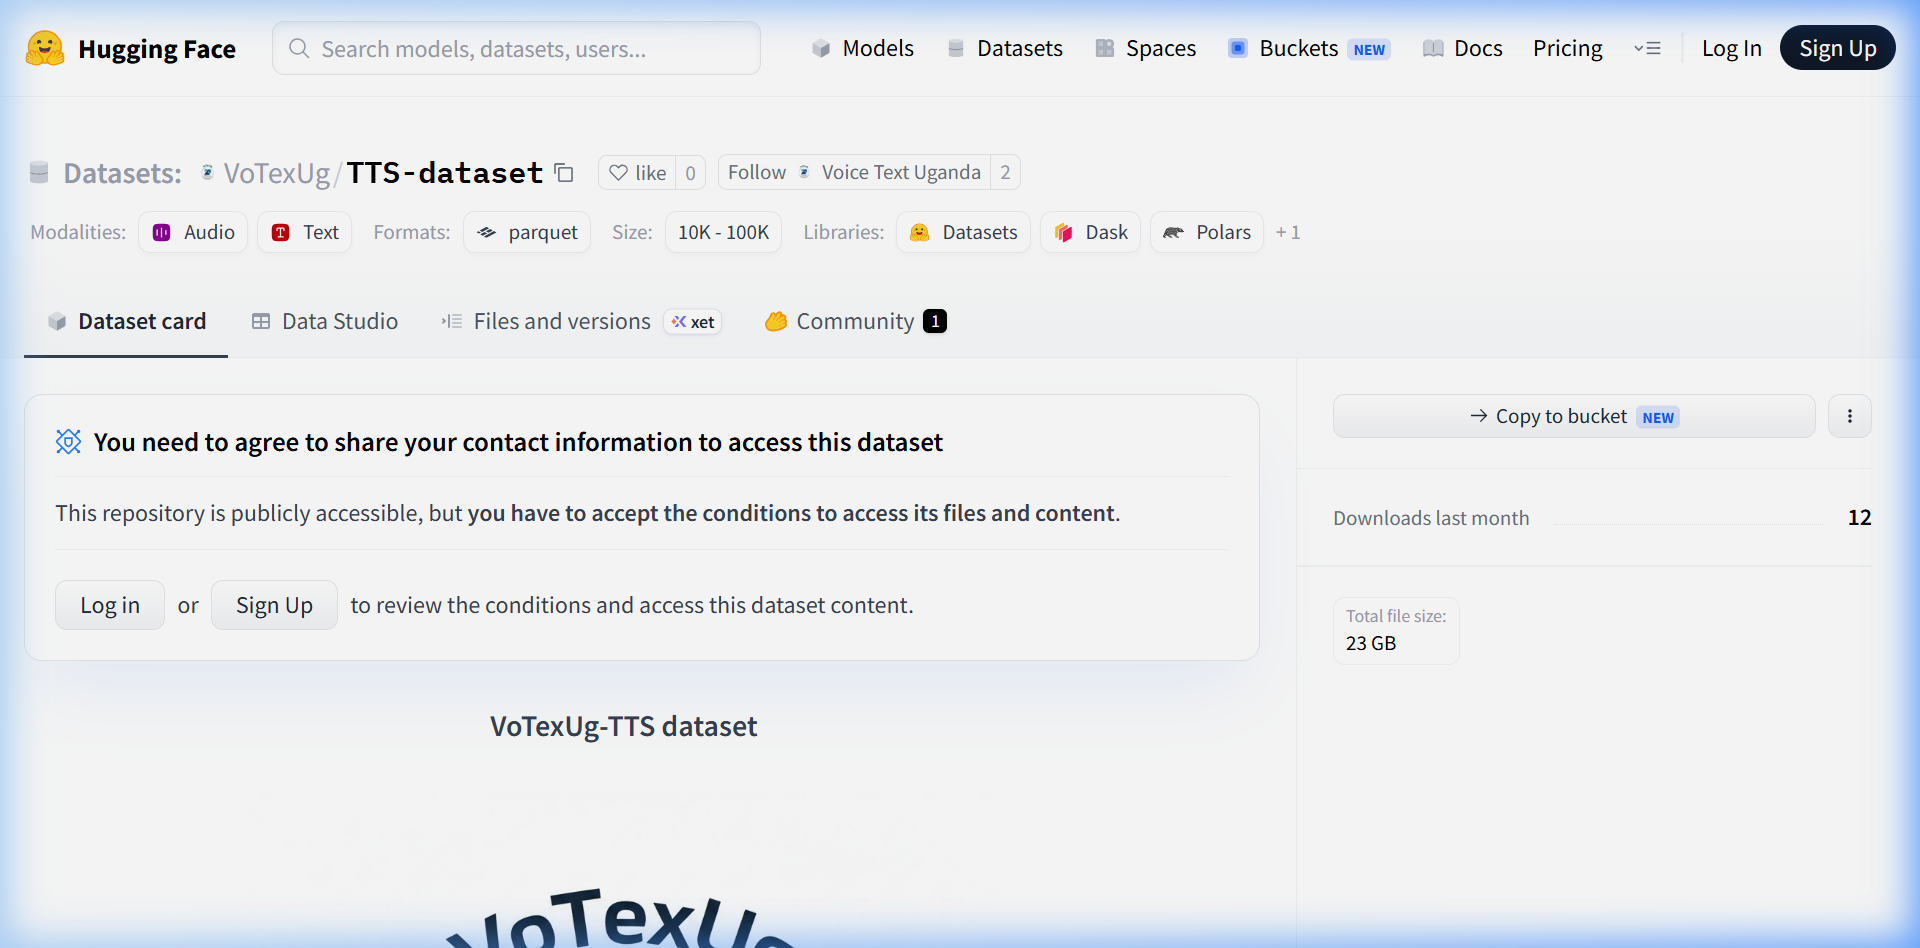Image resolution: width=1920 pixels, height=948 pixels.
Task: Open the VoTexUg organization link
Action: pos(277,173)
